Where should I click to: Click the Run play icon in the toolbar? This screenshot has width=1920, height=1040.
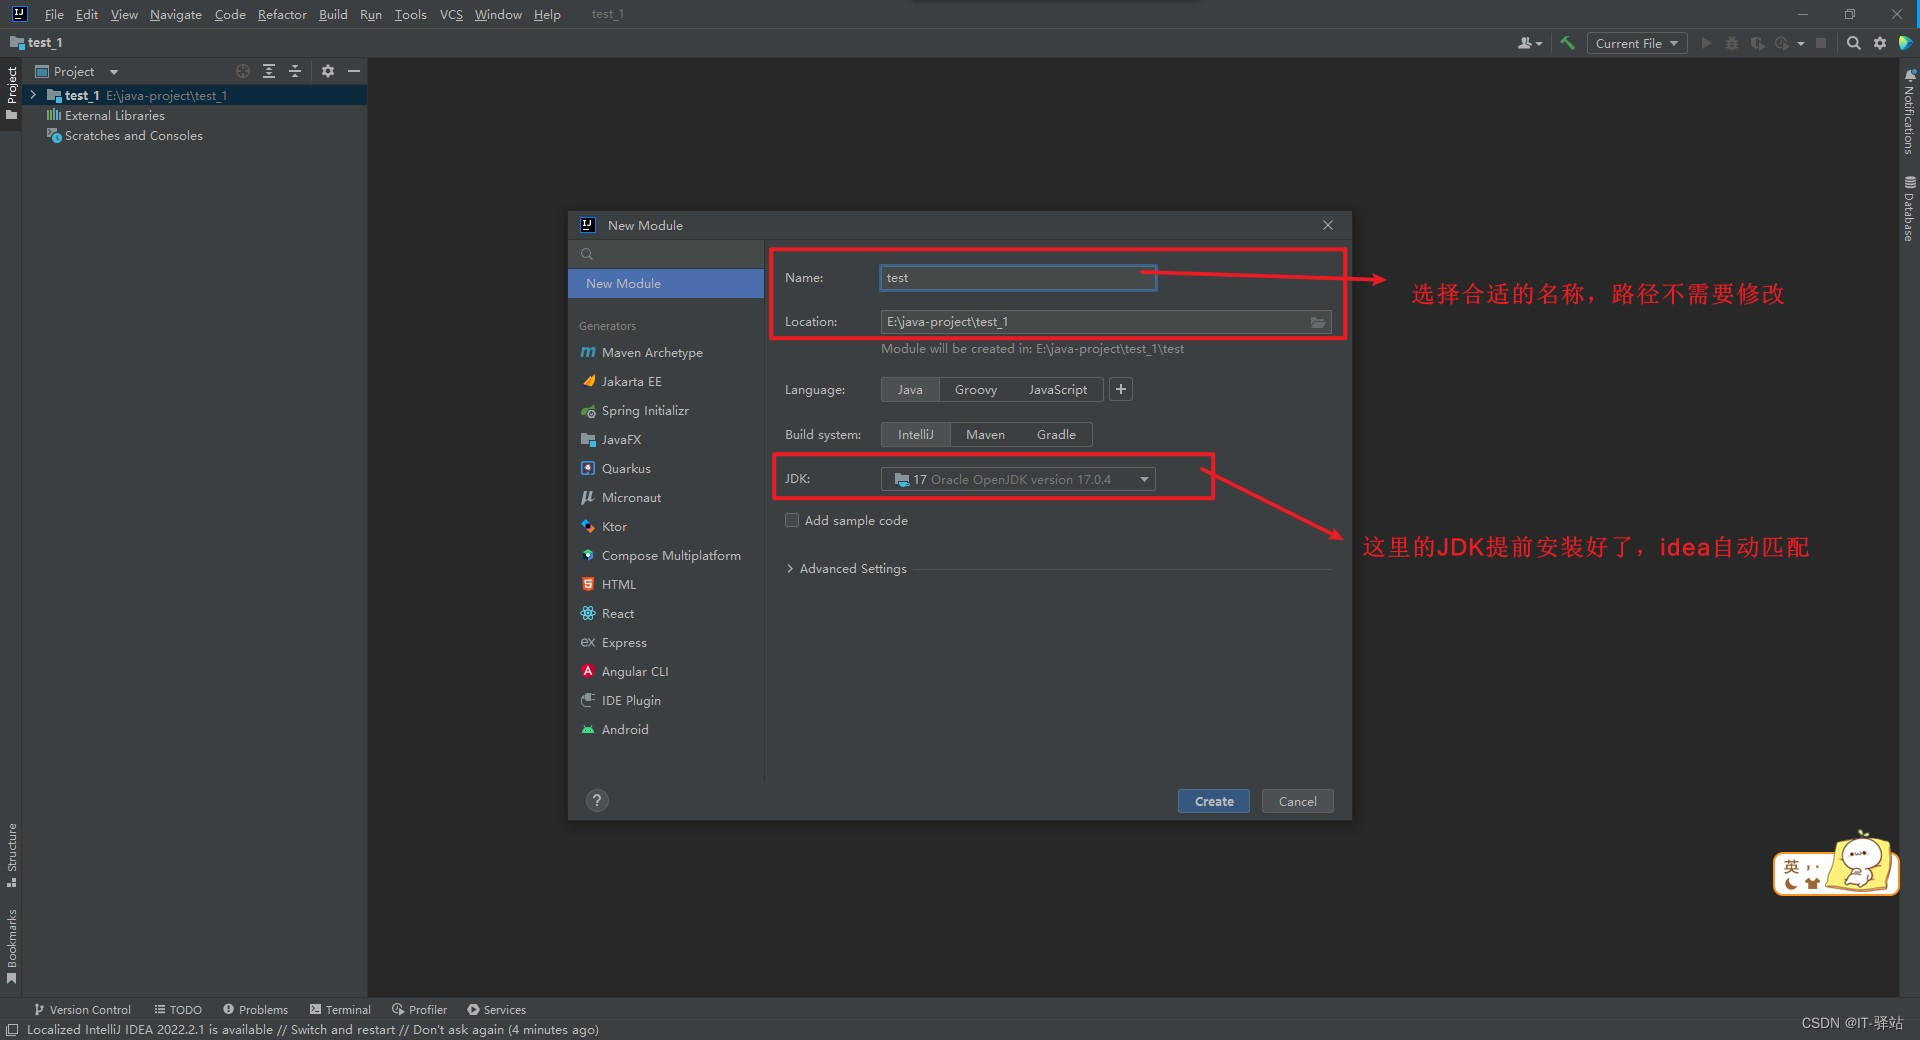pyautogui.click(x=1706, y=43)
